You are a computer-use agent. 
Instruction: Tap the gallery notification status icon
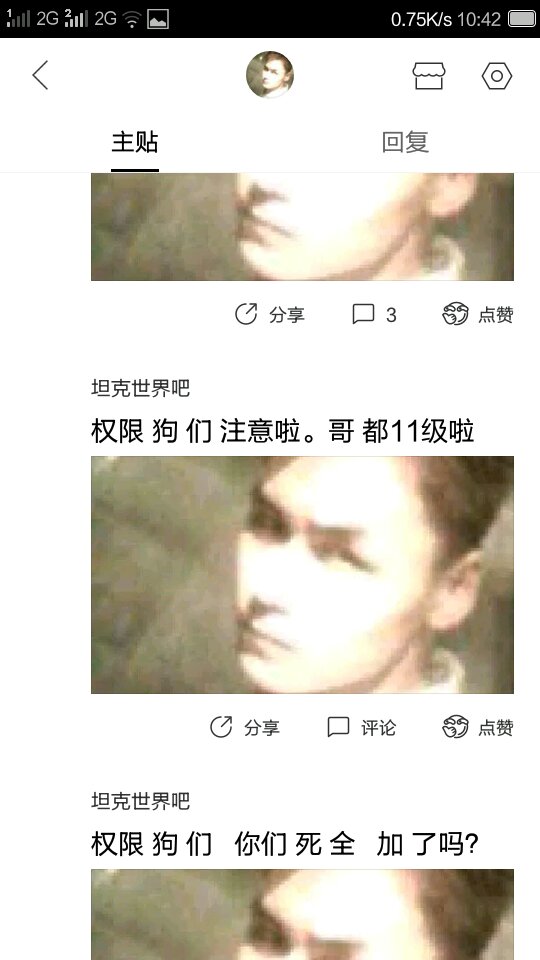click(158, 19)
